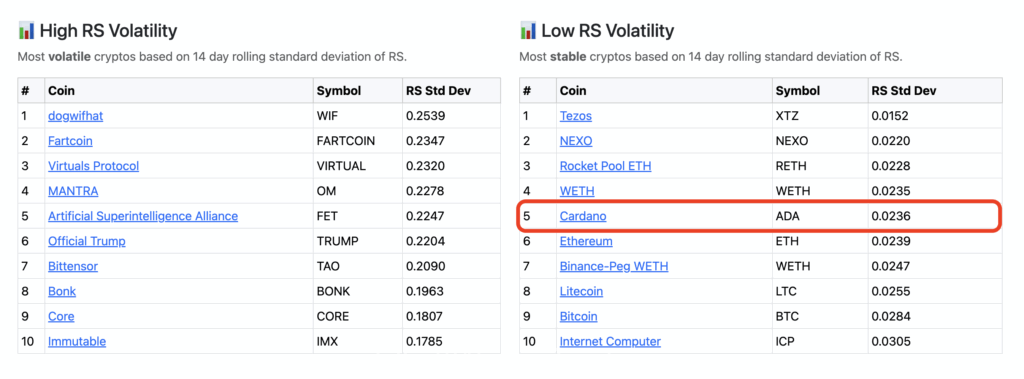Open the Bonk coin link

tap(62, 291)
